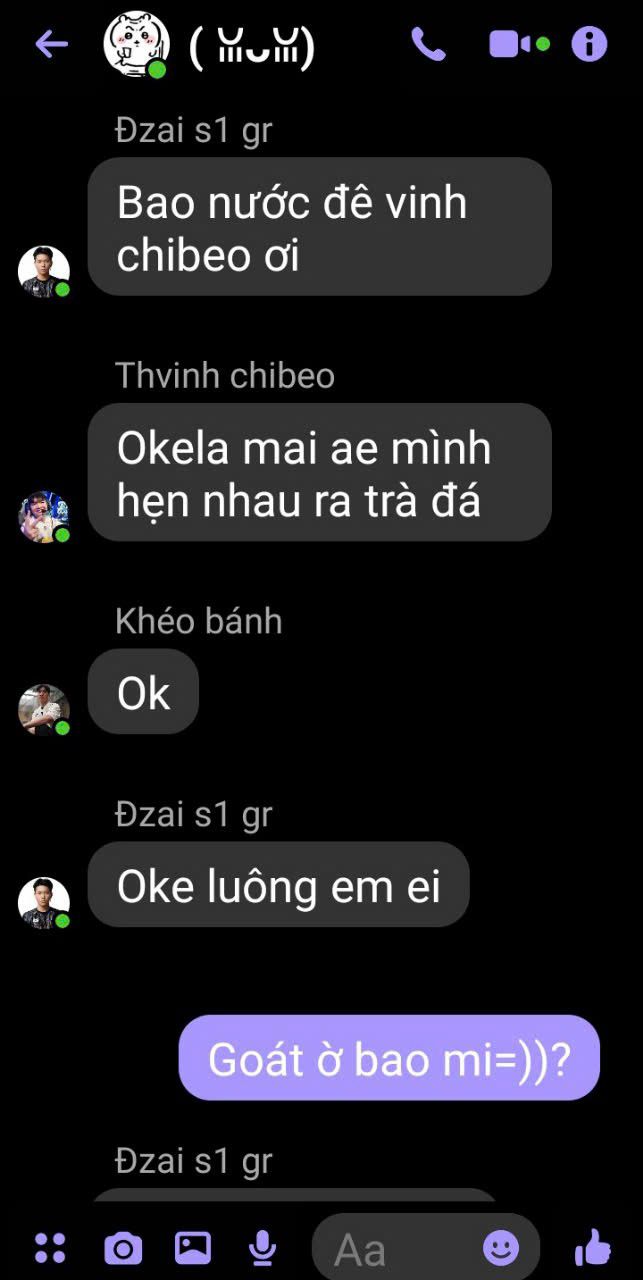Viewport: 643px width, 1280px height.
Task: Tap the "Ok" message from Khéo bánh
Action: pos(143,692)
